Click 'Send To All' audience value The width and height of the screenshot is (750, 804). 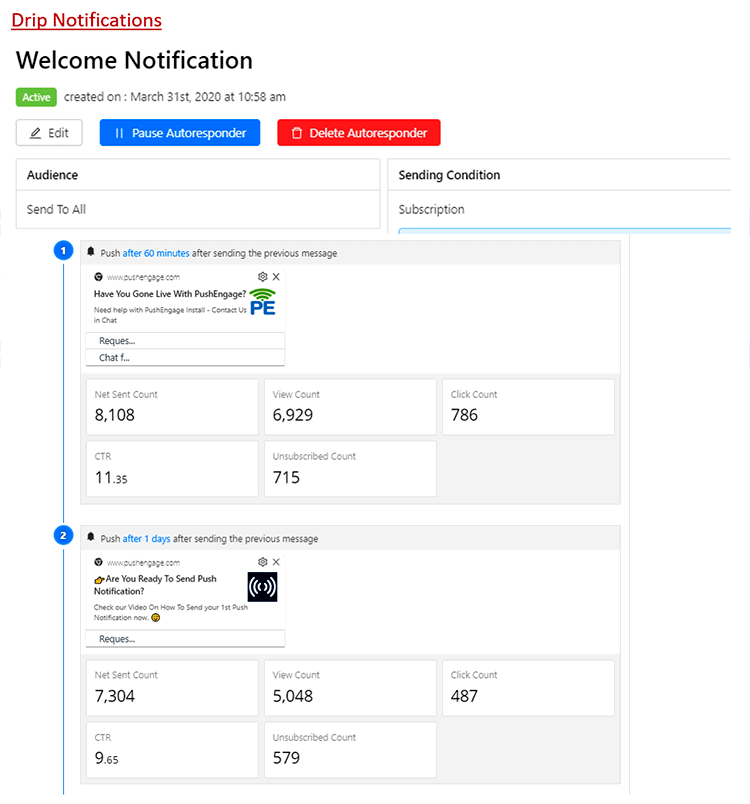[x=56, y=209]
